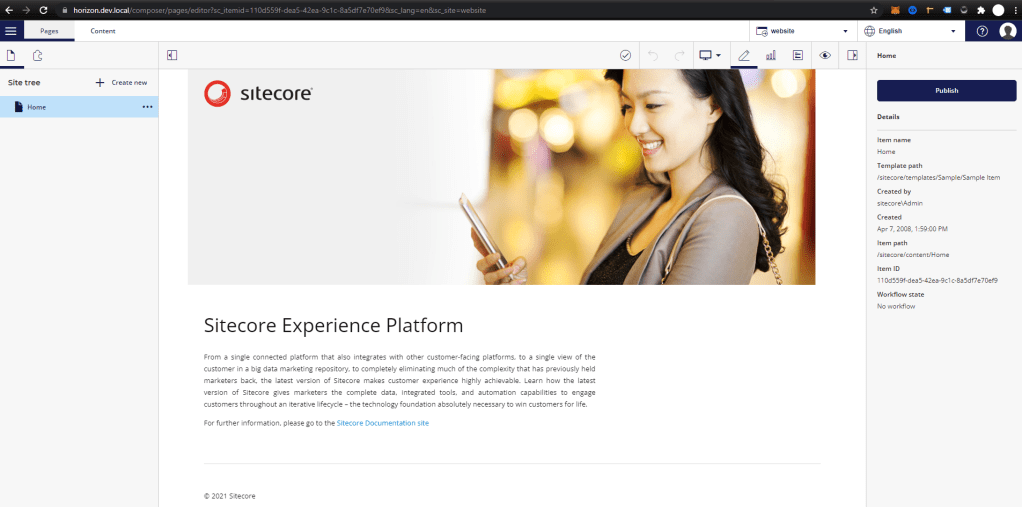Toggle preview with the eye icon
Image resolution: width=1022 pixels, height=507 pixels.
point(825,55)
